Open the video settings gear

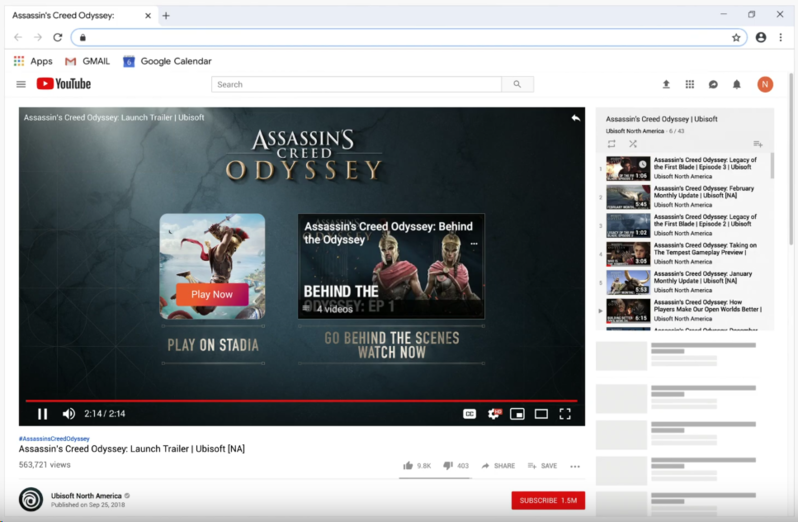[x=494, y=414]
